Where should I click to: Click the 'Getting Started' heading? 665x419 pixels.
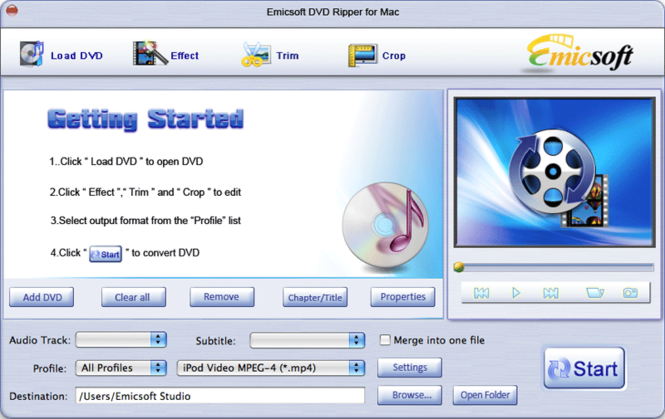click(145, 119)
